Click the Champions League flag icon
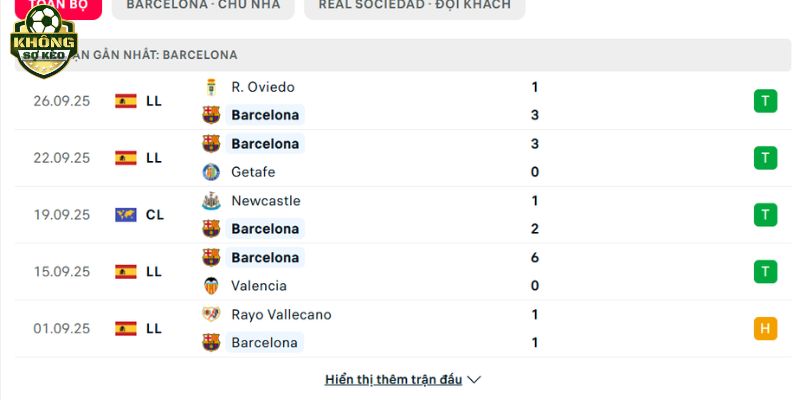 click(126, 215)
